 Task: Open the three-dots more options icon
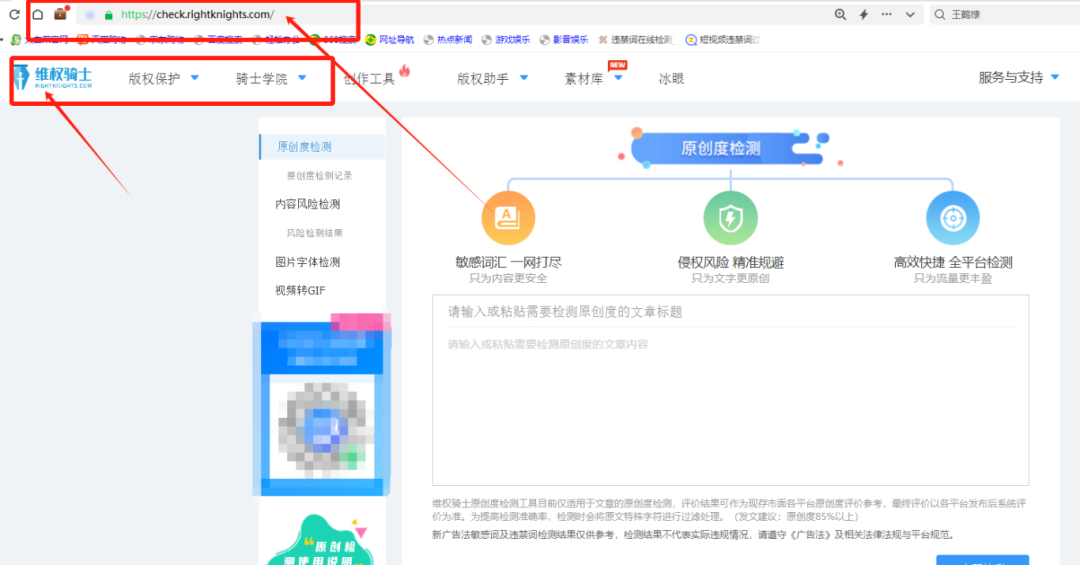coord(886,14)
